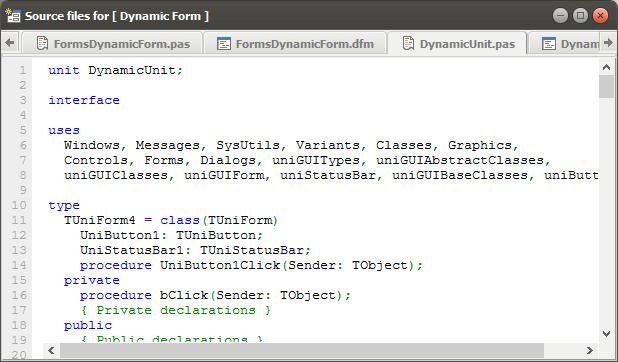Click the DynamicUnit.pas file icon
The height and width of the screenshot is (362, 618).
coord(408,43)
